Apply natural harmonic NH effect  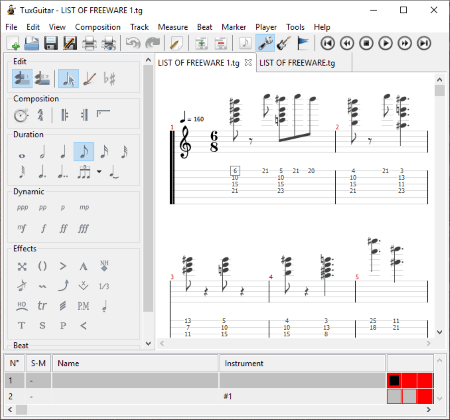click(x=104, y=266)
